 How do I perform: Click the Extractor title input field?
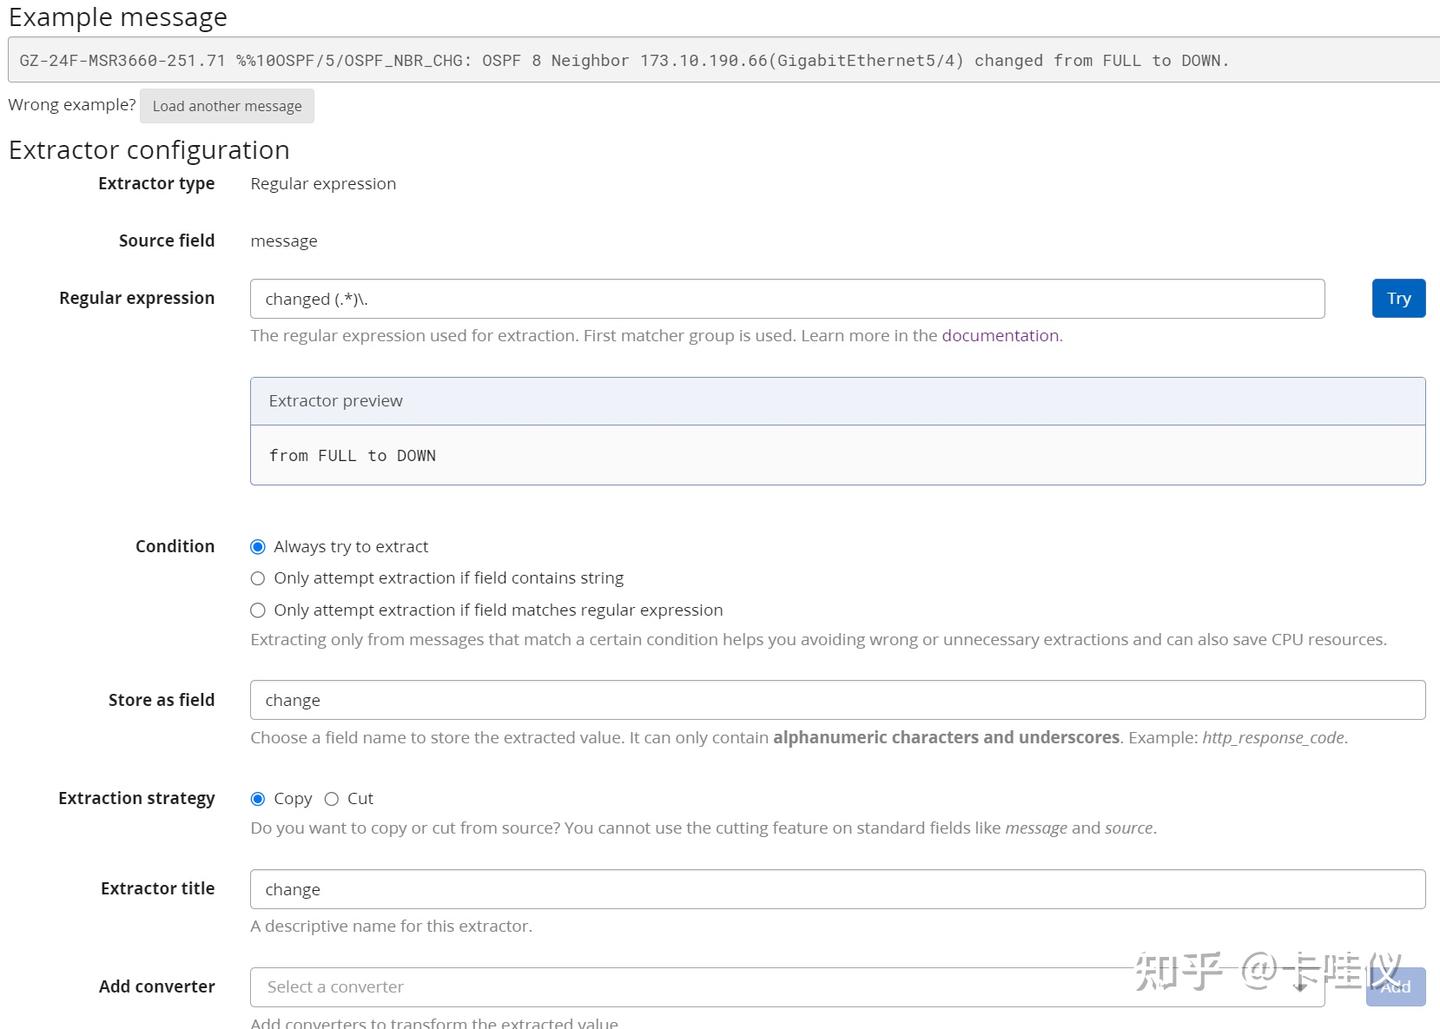click(837, 889)
